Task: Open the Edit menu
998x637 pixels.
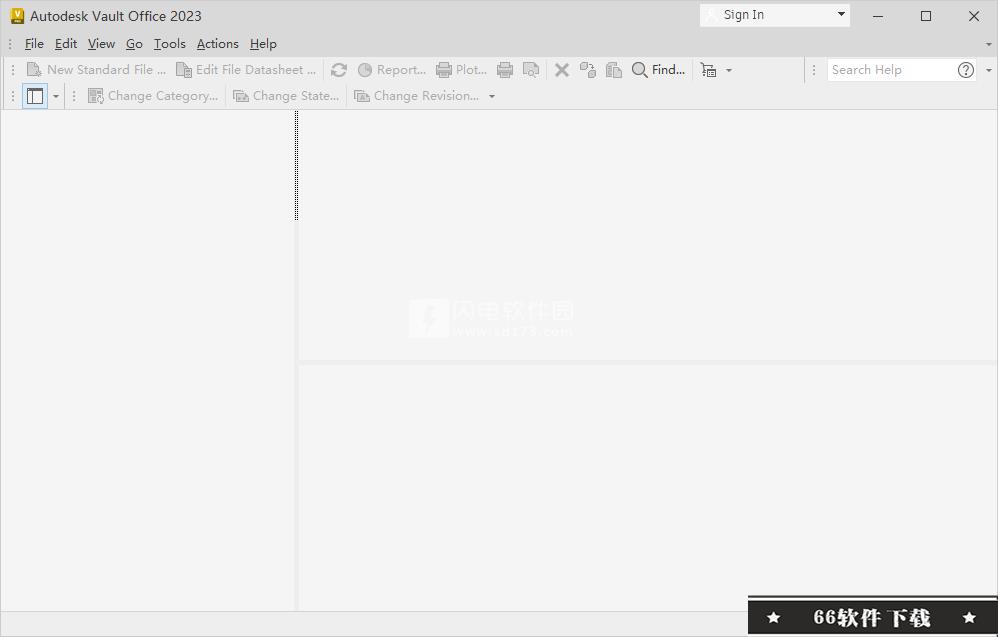Action: (x=66, y=44)
